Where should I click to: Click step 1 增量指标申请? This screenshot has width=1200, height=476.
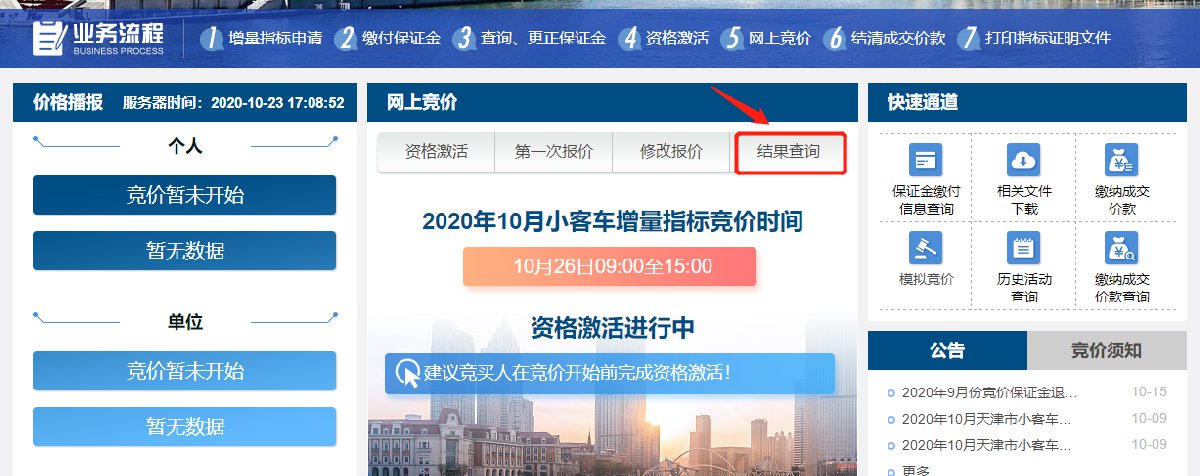click(x=261, y=38)
